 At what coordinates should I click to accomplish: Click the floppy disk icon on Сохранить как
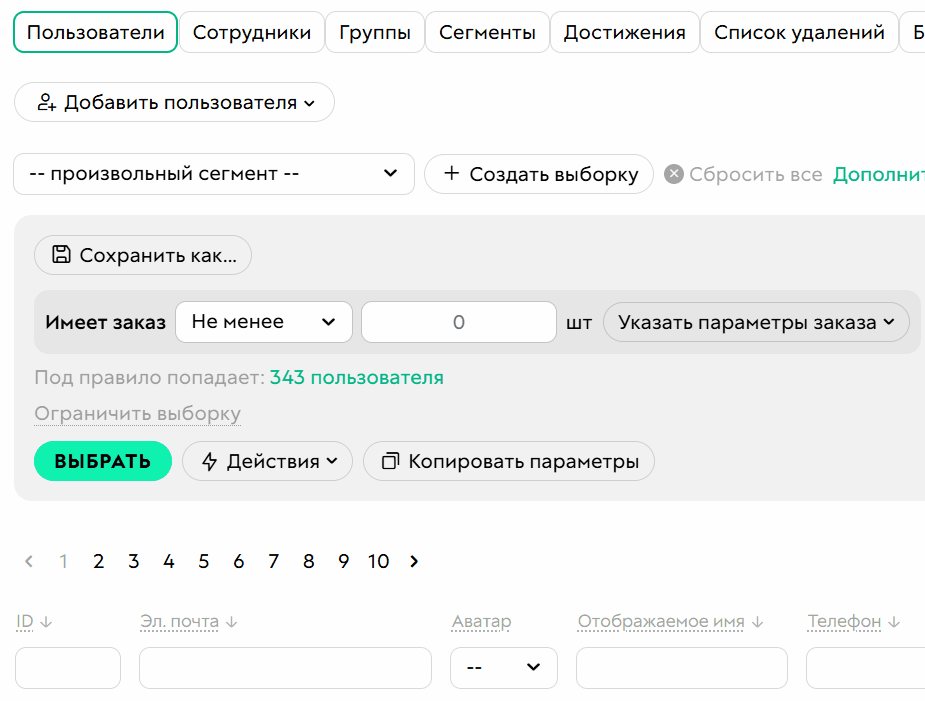[x=60, y=255]
